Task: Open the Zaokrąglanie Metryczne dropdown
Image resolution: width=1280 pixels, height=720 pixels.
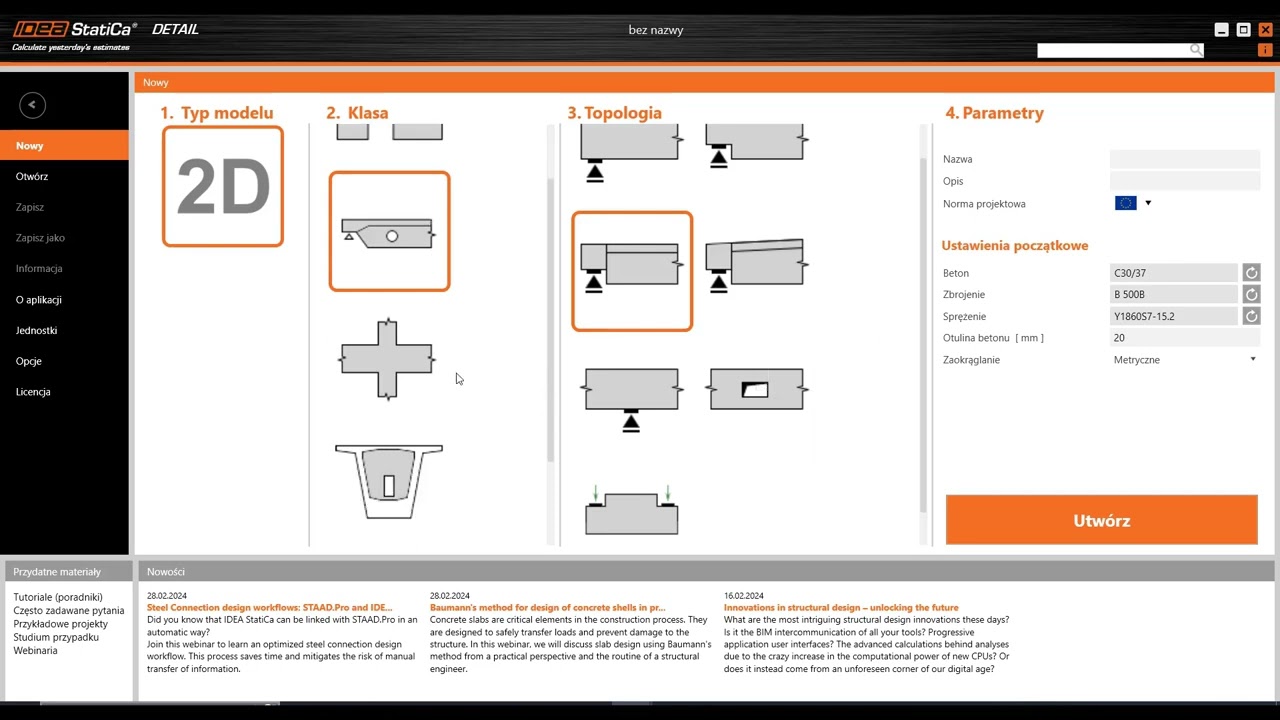Action: [1185, 360]
